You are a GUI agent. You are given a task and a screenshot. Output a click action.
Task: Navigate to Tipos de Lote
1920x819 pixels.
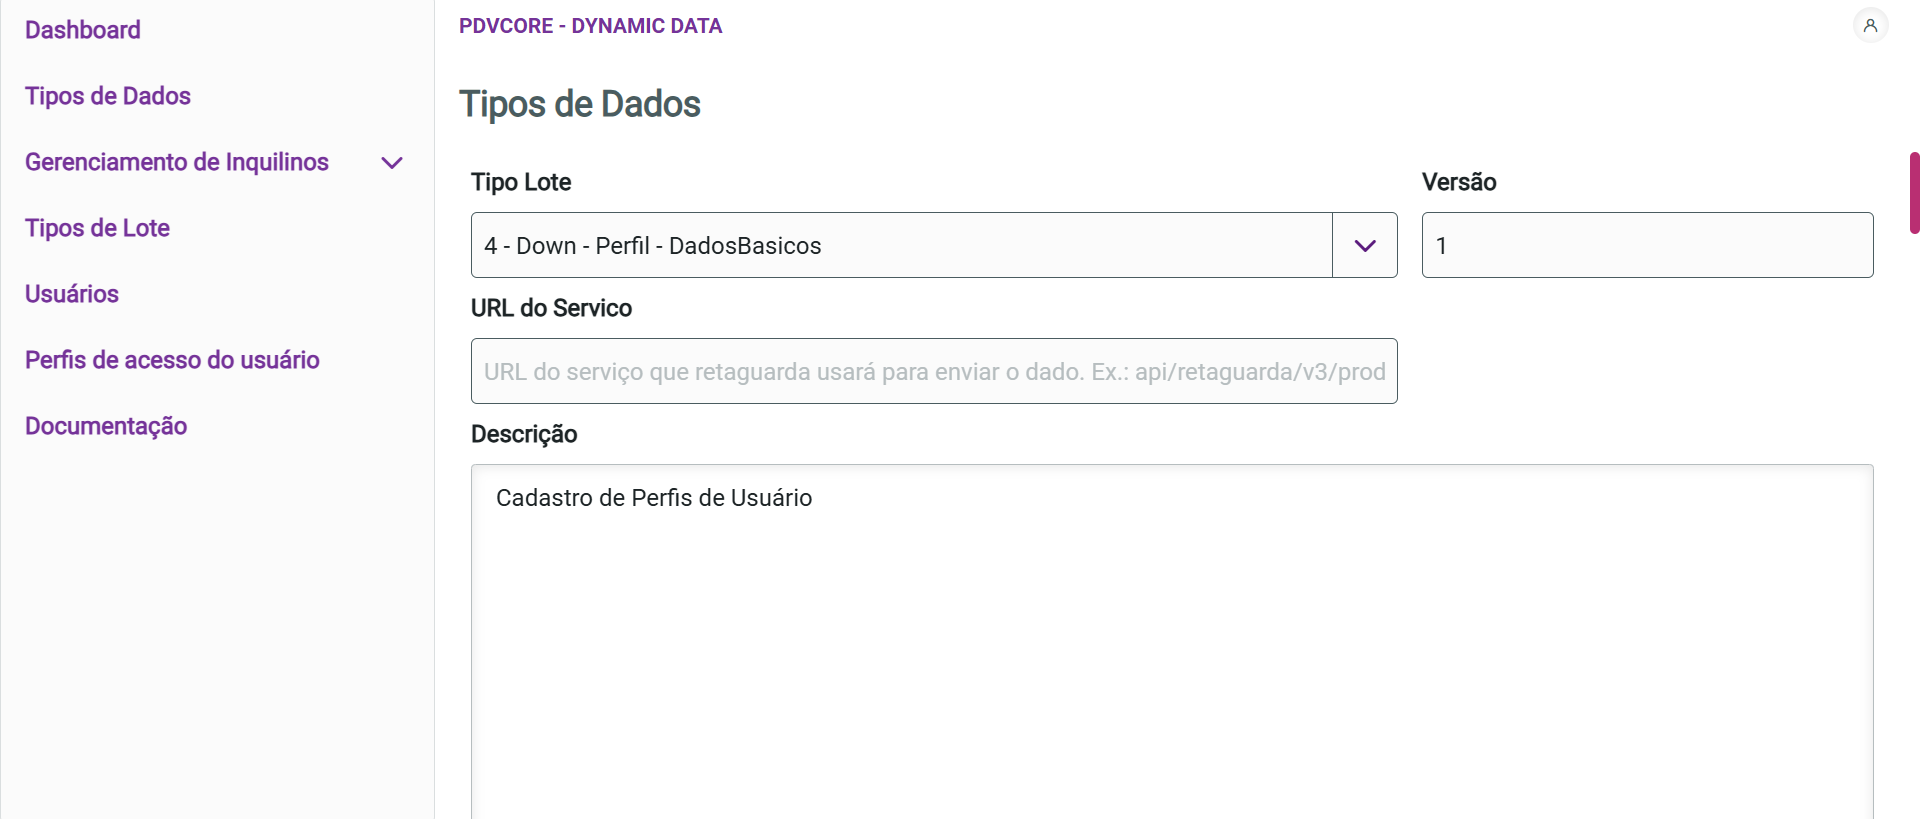click(97, 228)
